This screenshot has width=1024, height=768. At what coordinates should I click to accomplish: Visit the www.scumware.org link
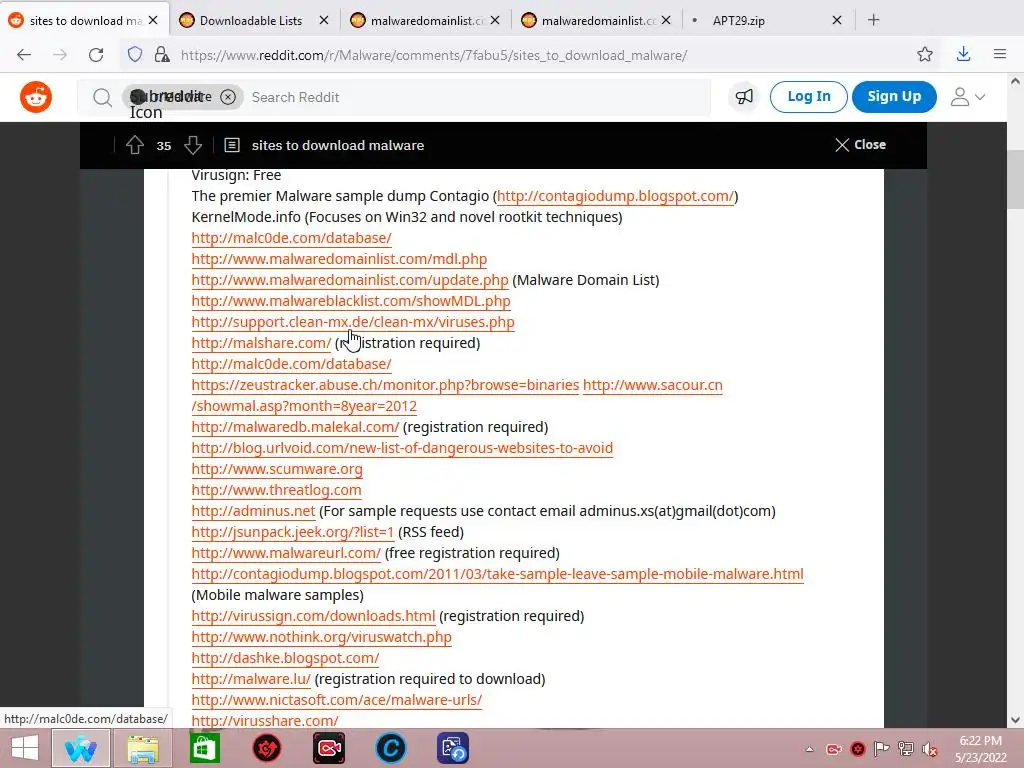(277, 469)
